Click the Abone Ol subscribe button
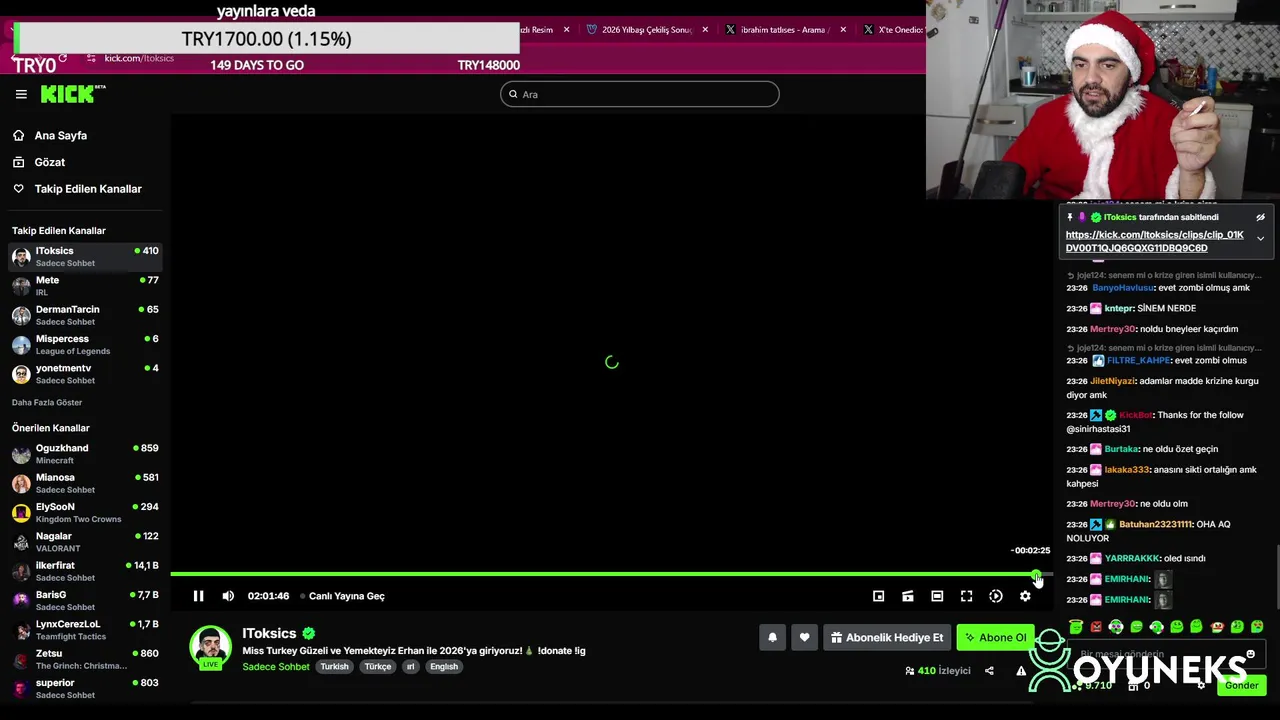The height and width of the screenshot is (720, 1280). tap(996, 637)
